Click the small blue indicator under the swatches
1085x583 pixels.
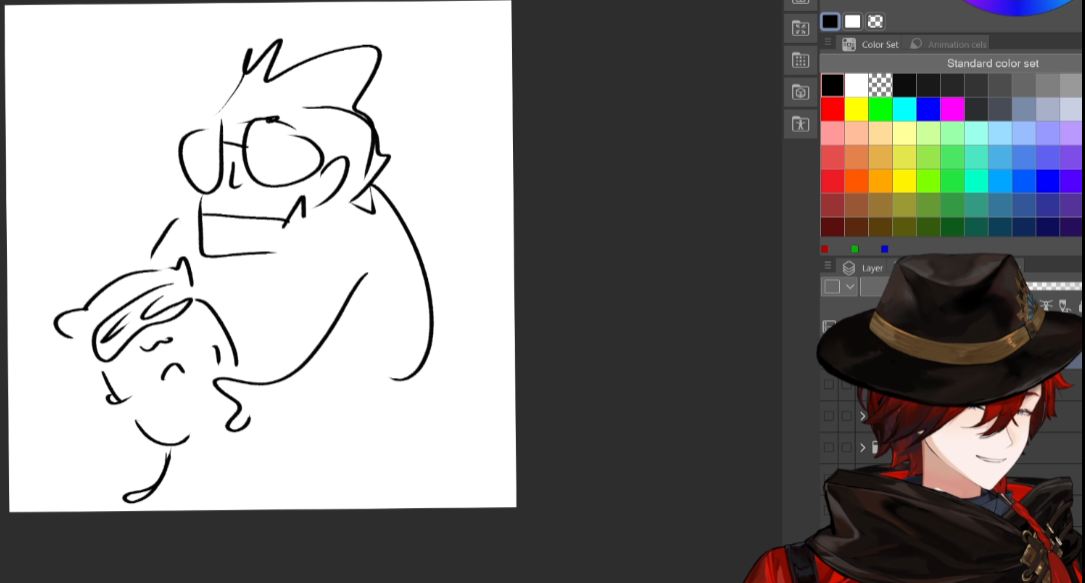pos(884,249)
